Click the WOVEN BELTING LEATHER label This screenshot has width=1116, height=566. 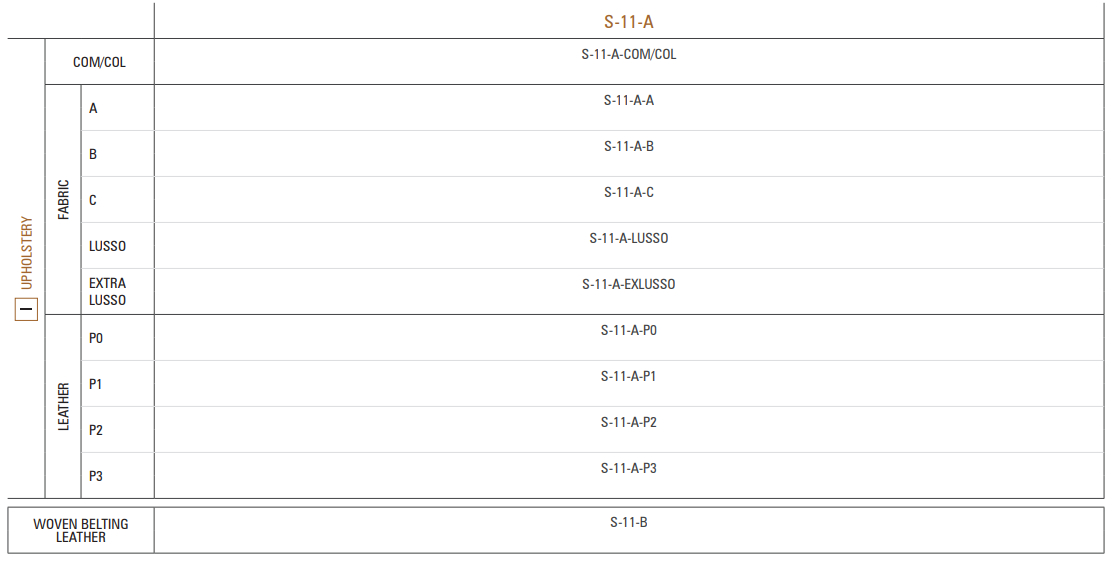point(81,530)
